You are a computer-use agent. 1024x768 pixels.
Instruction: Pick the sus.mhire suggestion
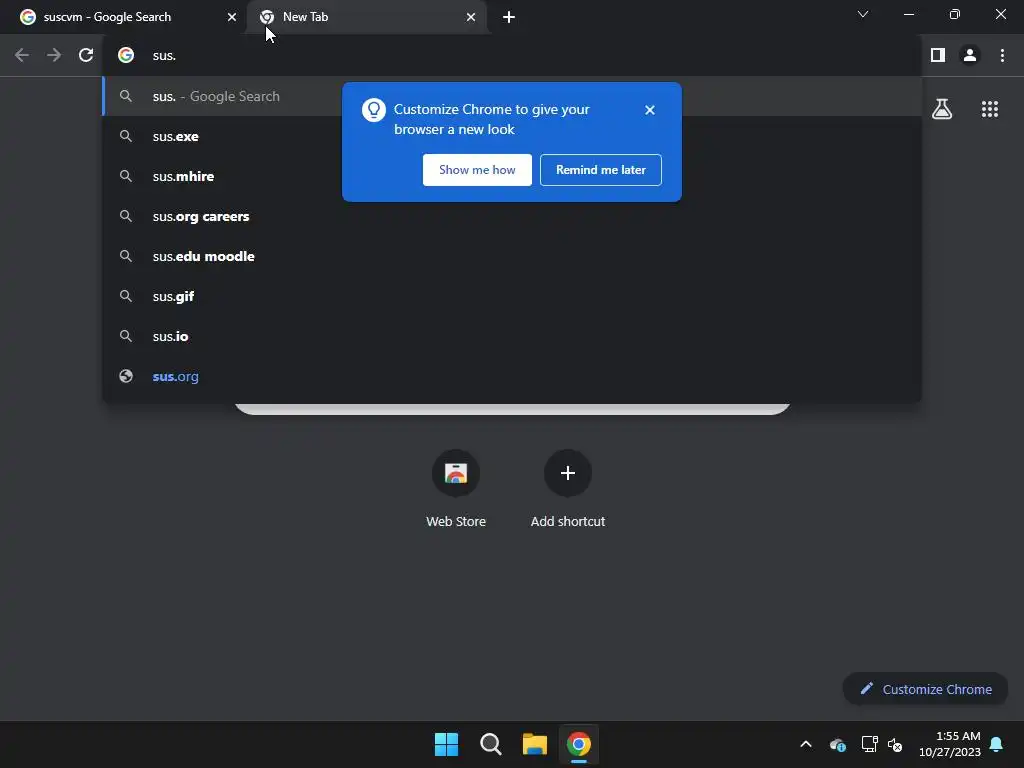513,176
